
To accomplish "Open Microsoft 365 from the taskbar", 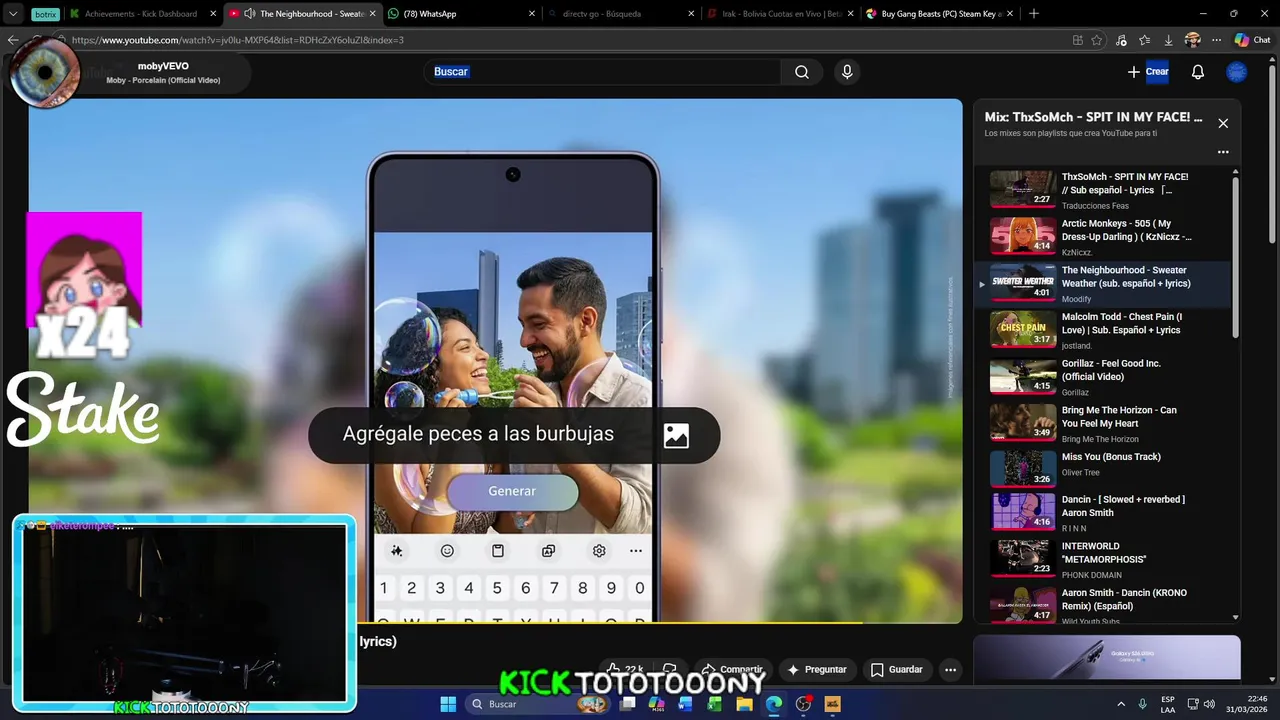I will click(657, 704).
